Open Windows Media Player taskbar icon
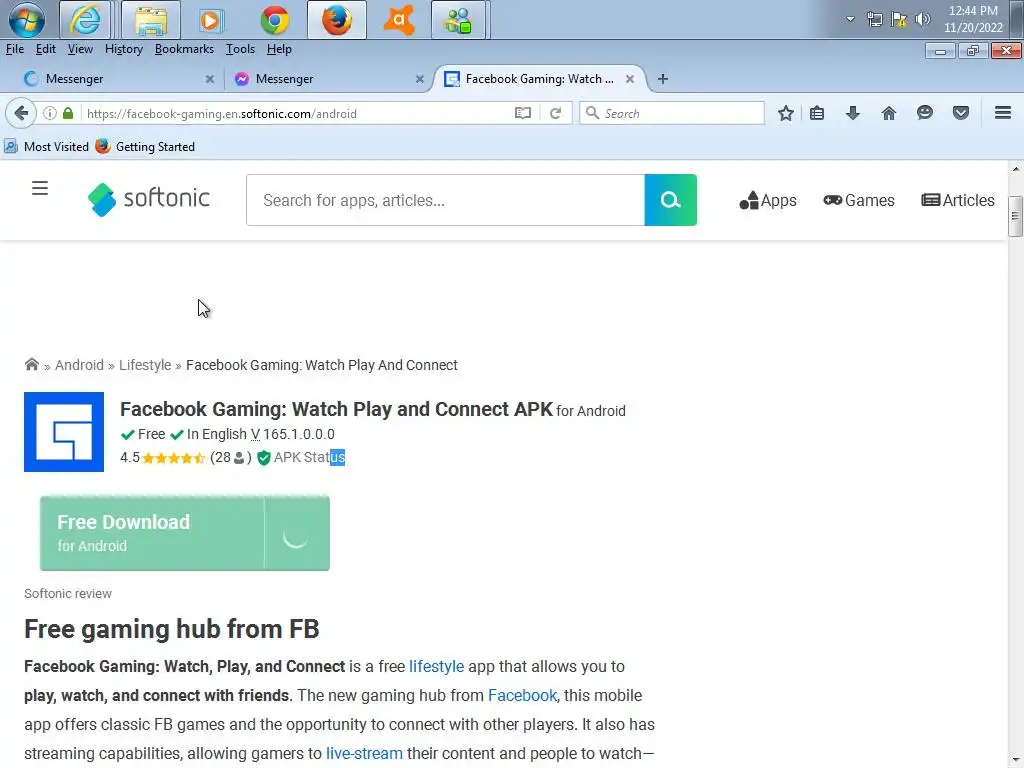The image size is (1024, 768). tap(210, 20)
